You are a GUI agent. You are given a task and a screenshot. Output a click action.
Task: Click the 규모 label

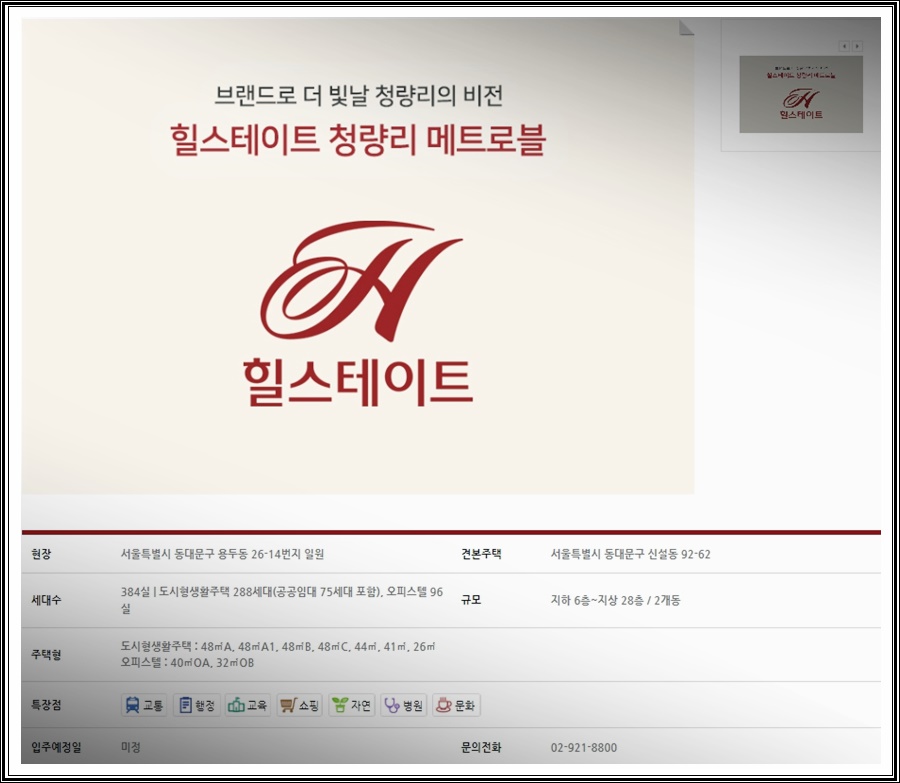point(471,600)
